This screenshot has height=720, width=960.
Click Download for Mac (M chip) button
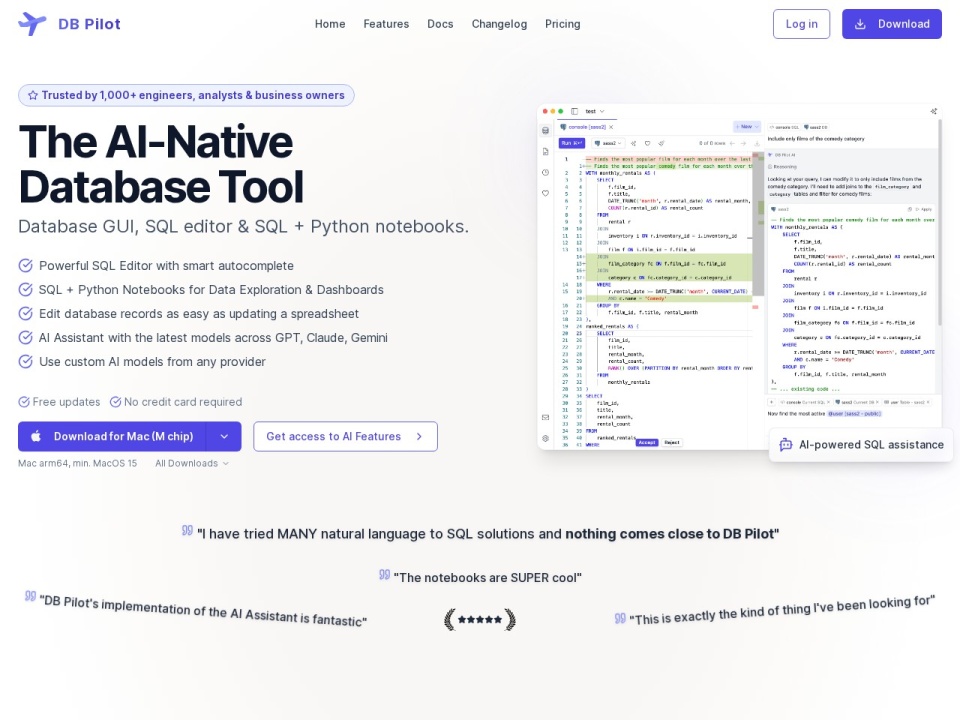[112, 437]
